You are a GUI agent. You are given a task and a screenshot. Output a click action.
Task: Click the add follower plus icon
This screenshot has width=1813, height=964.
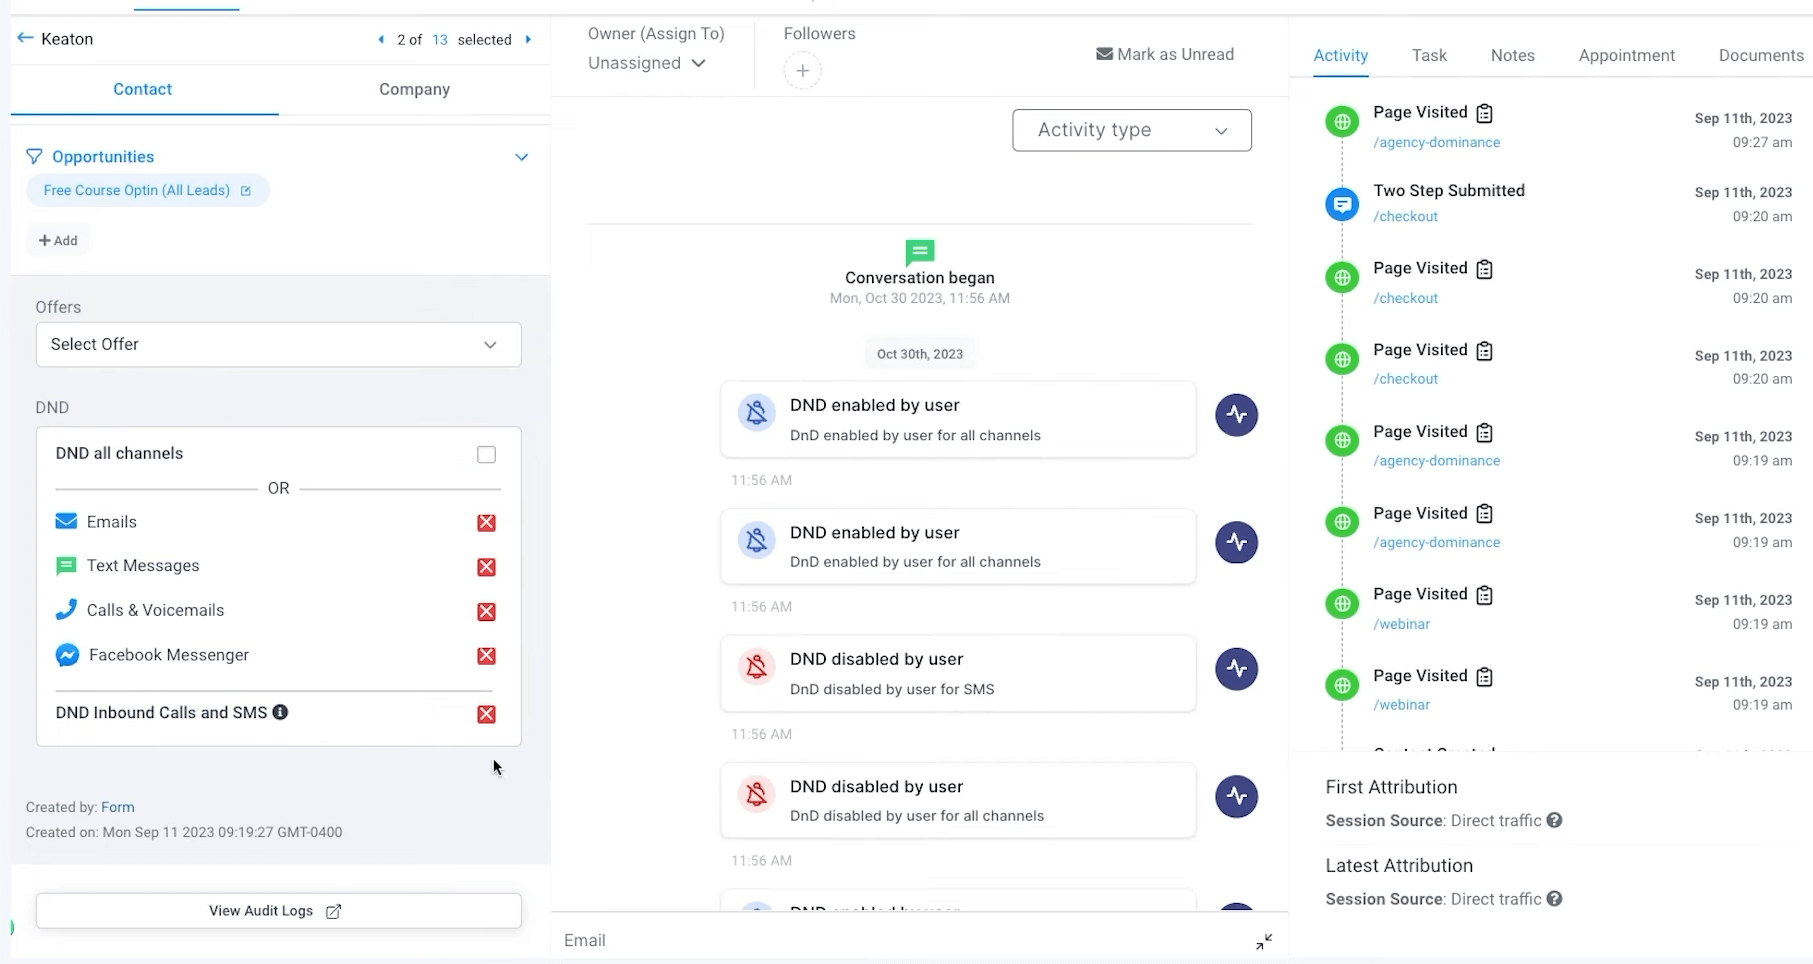[802, 71]
